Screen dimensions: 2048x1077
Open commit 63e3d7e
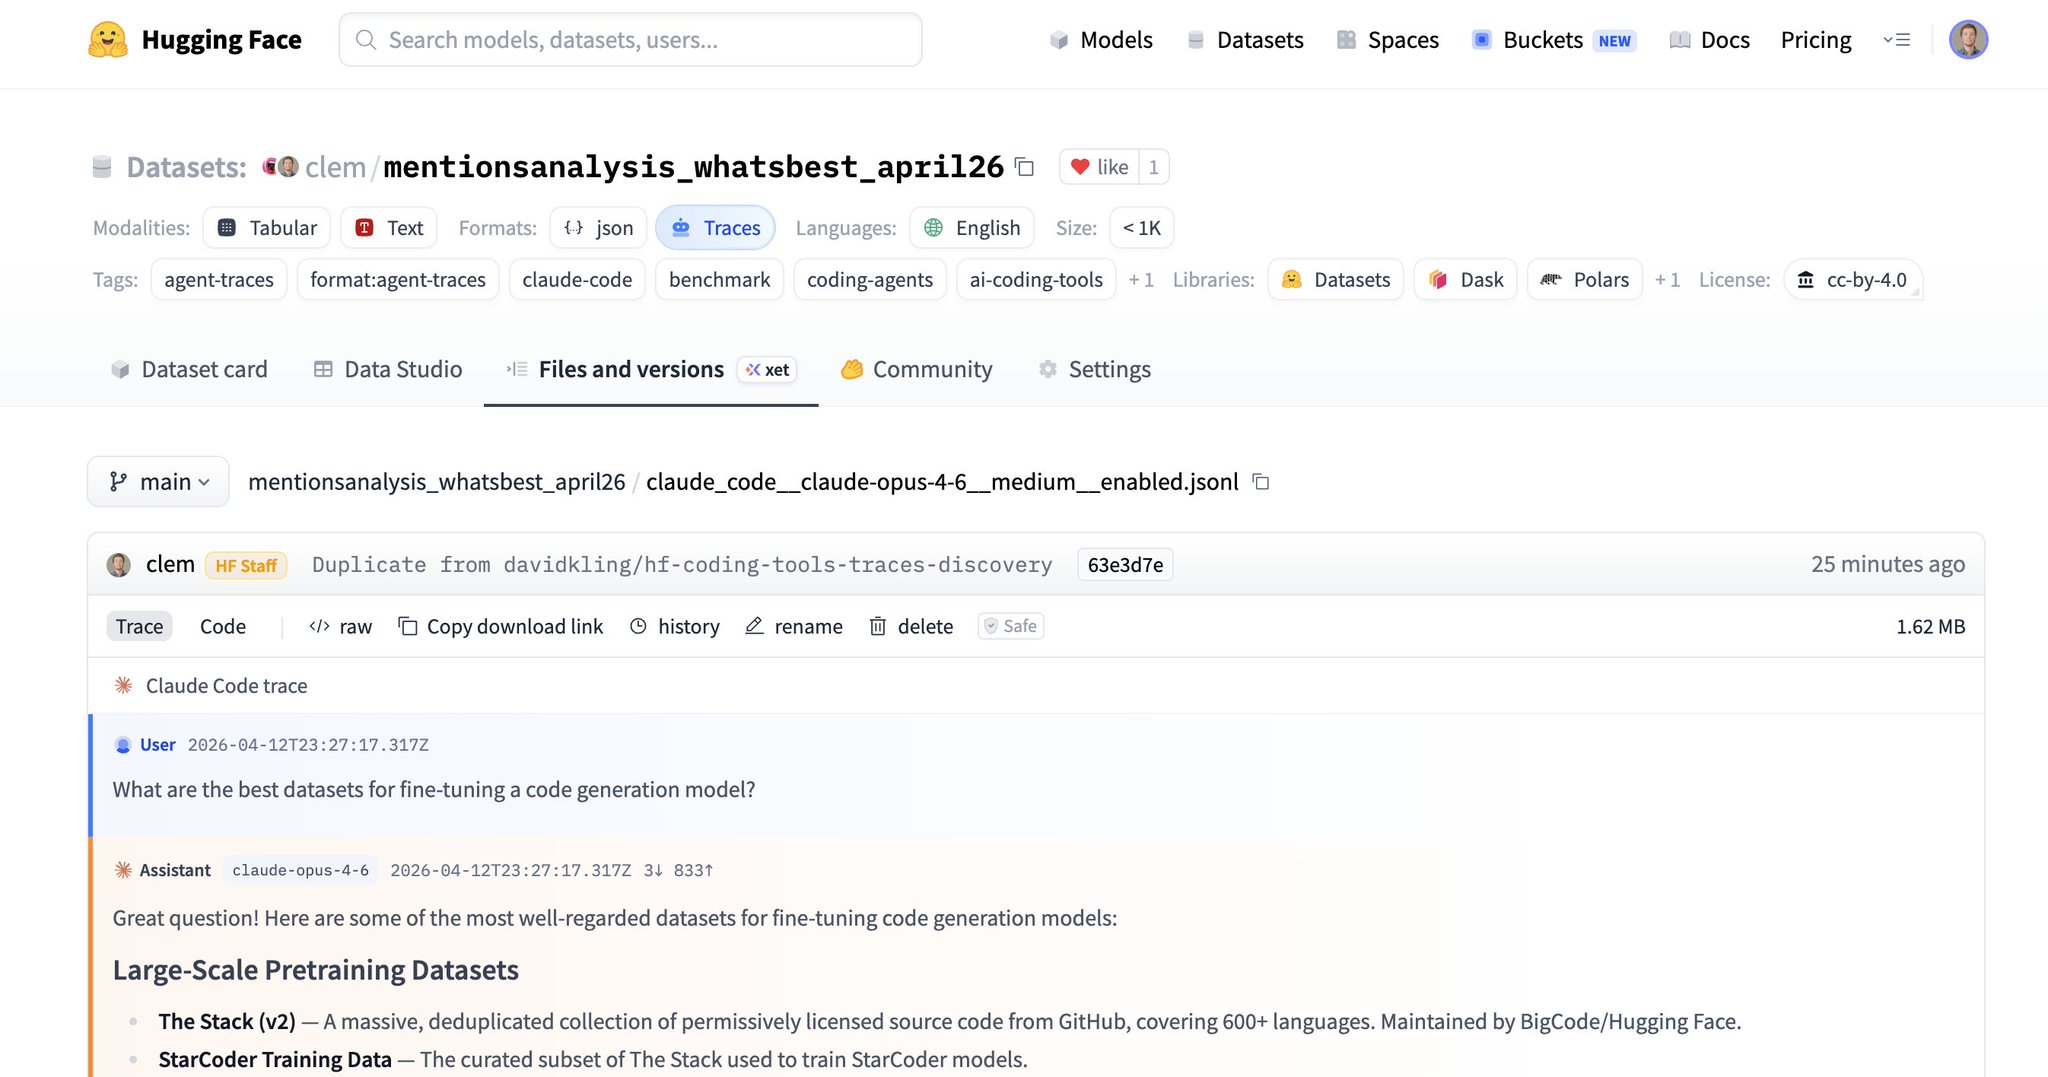1125,565
